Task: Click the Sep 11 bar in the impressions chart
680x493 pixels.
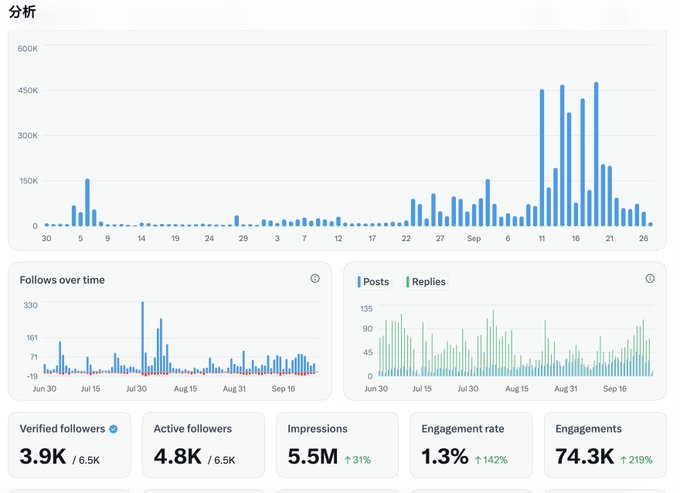Action: coord(542,157)
